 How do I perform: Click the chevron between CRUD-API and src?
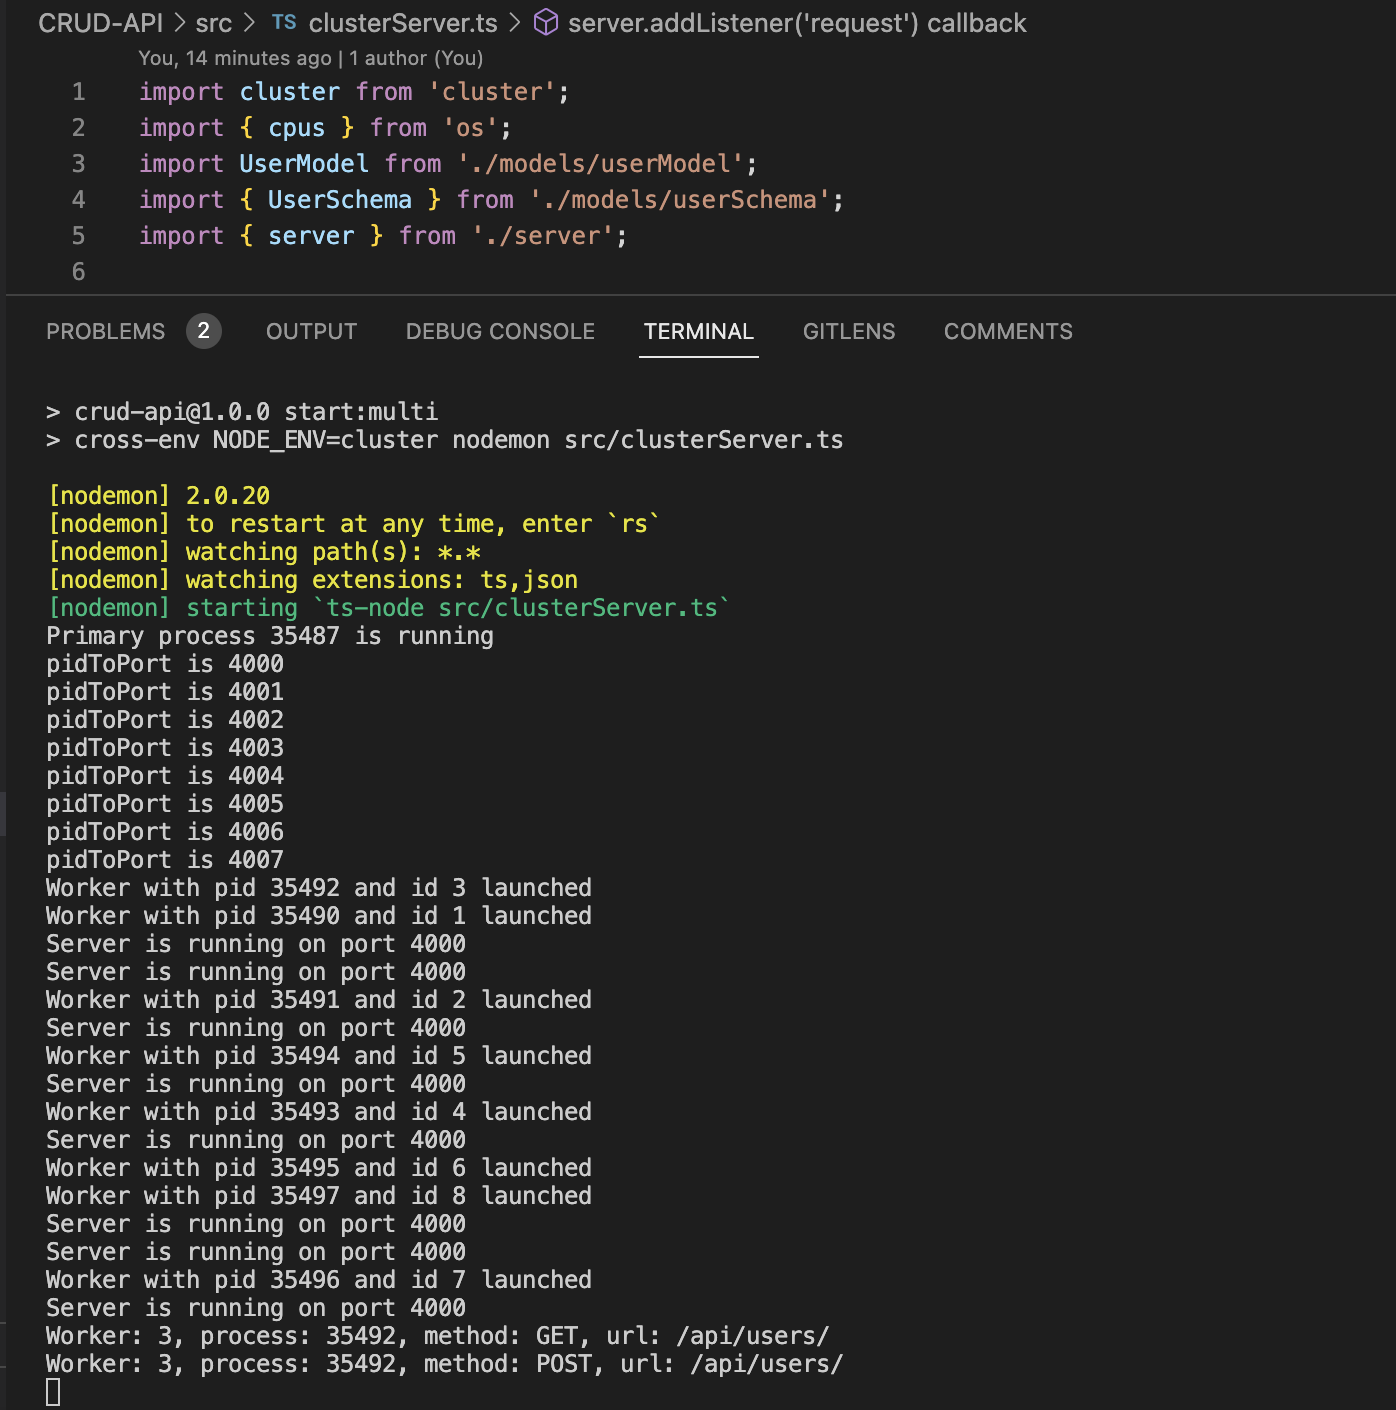(x=180, y=23)
